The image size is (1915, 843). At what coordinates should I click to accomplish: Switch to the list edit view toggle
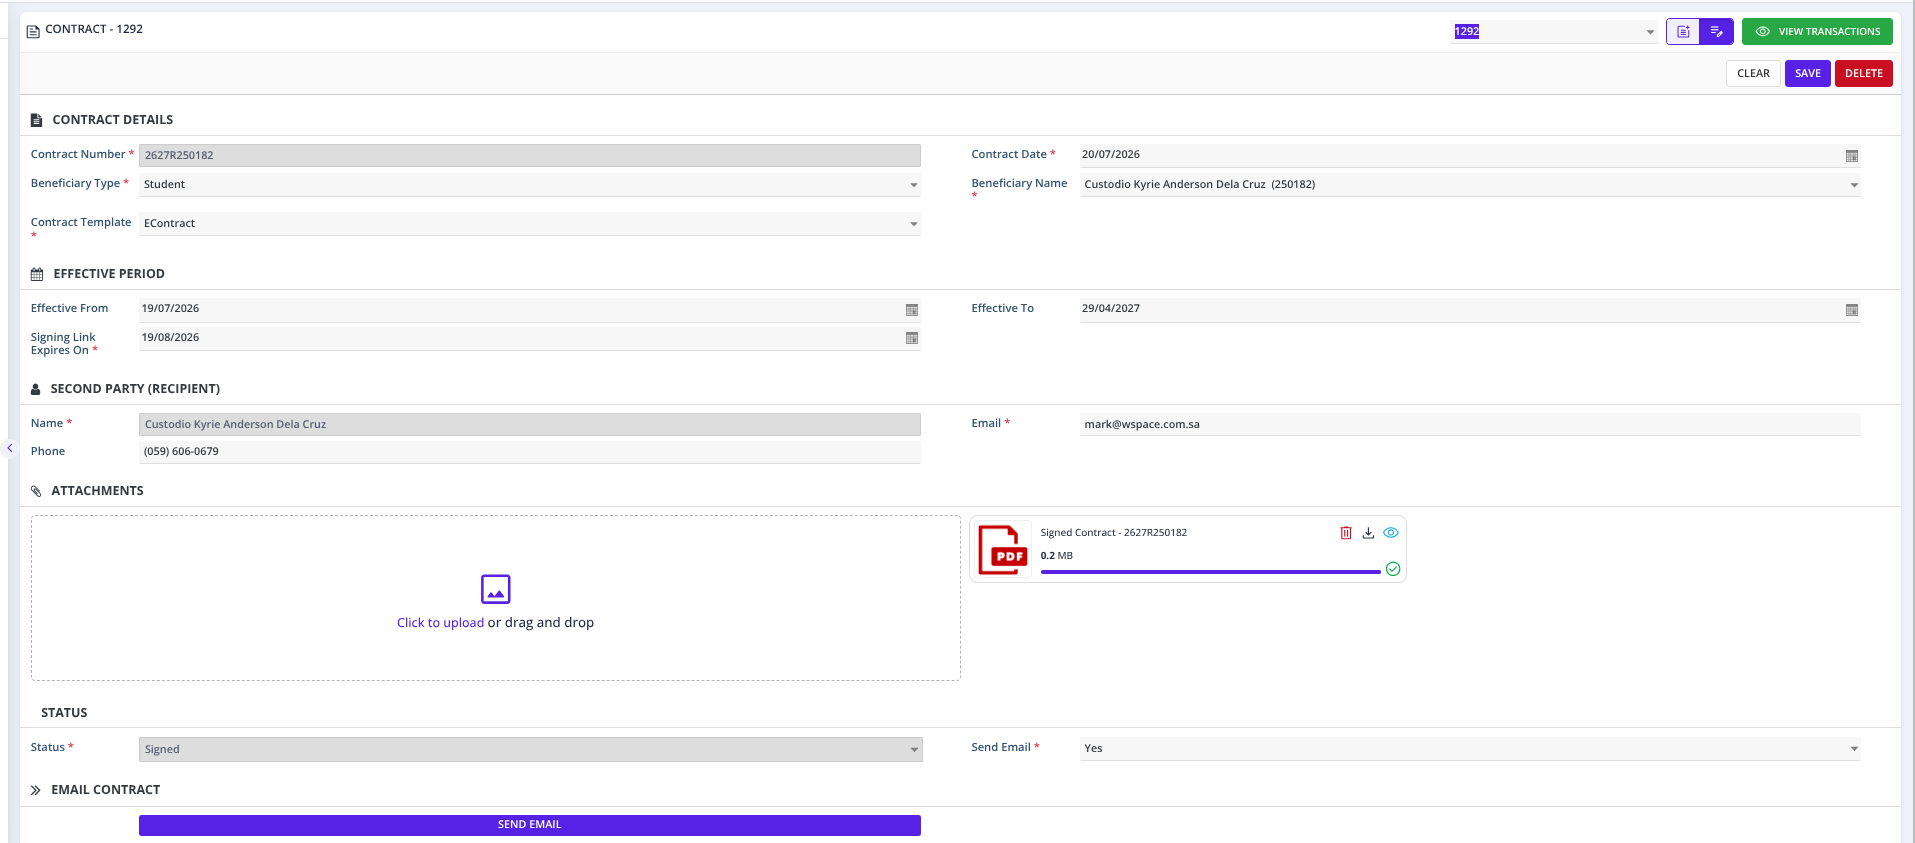[1717, 32]
